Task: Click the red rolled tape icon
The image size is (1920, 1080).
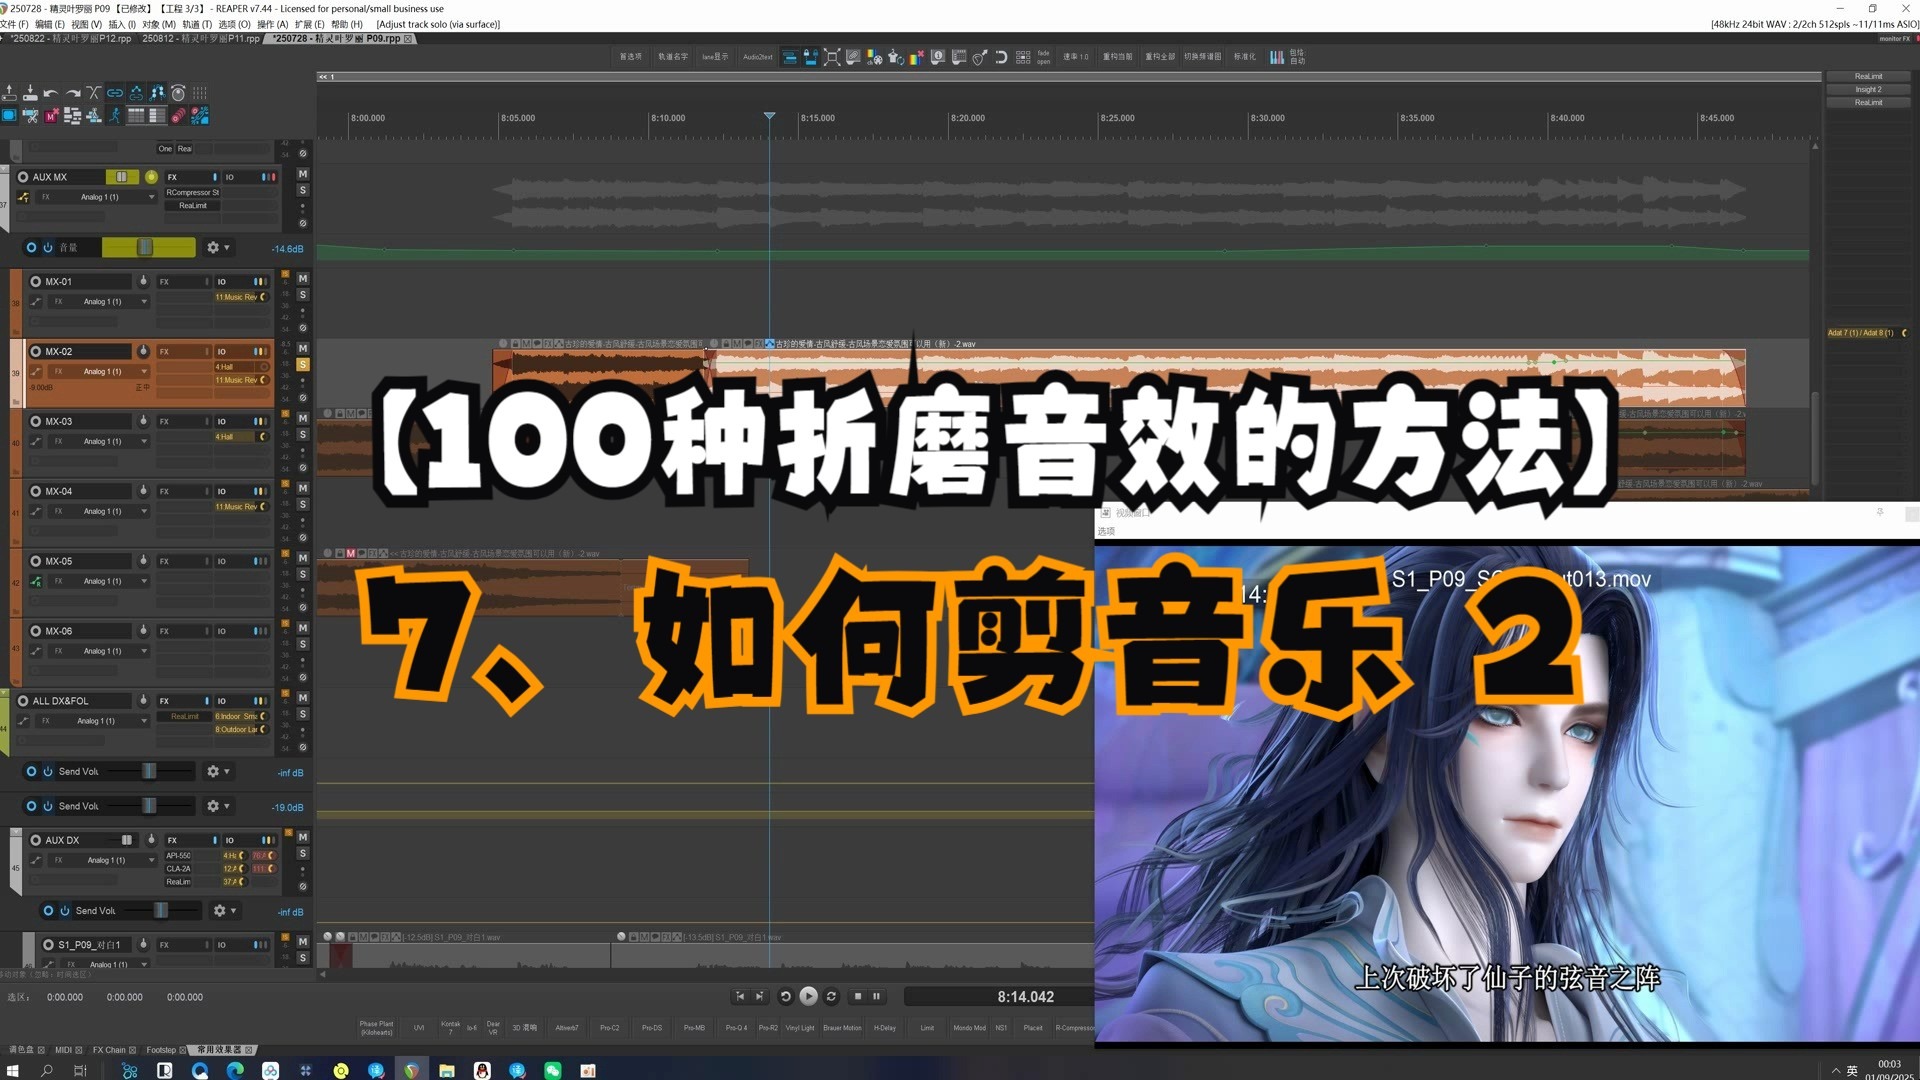Action: (x=178, y=116)
